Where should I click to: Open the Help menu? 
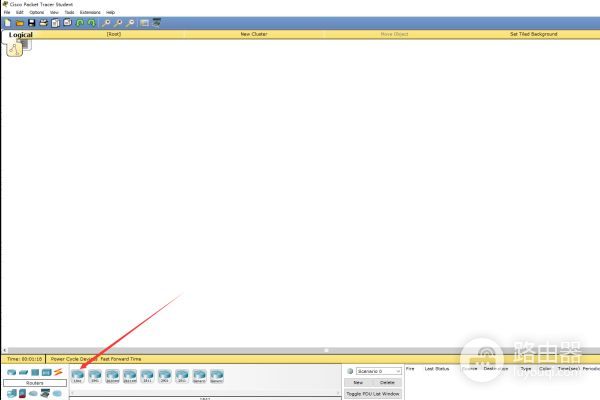tap(110, 12)
